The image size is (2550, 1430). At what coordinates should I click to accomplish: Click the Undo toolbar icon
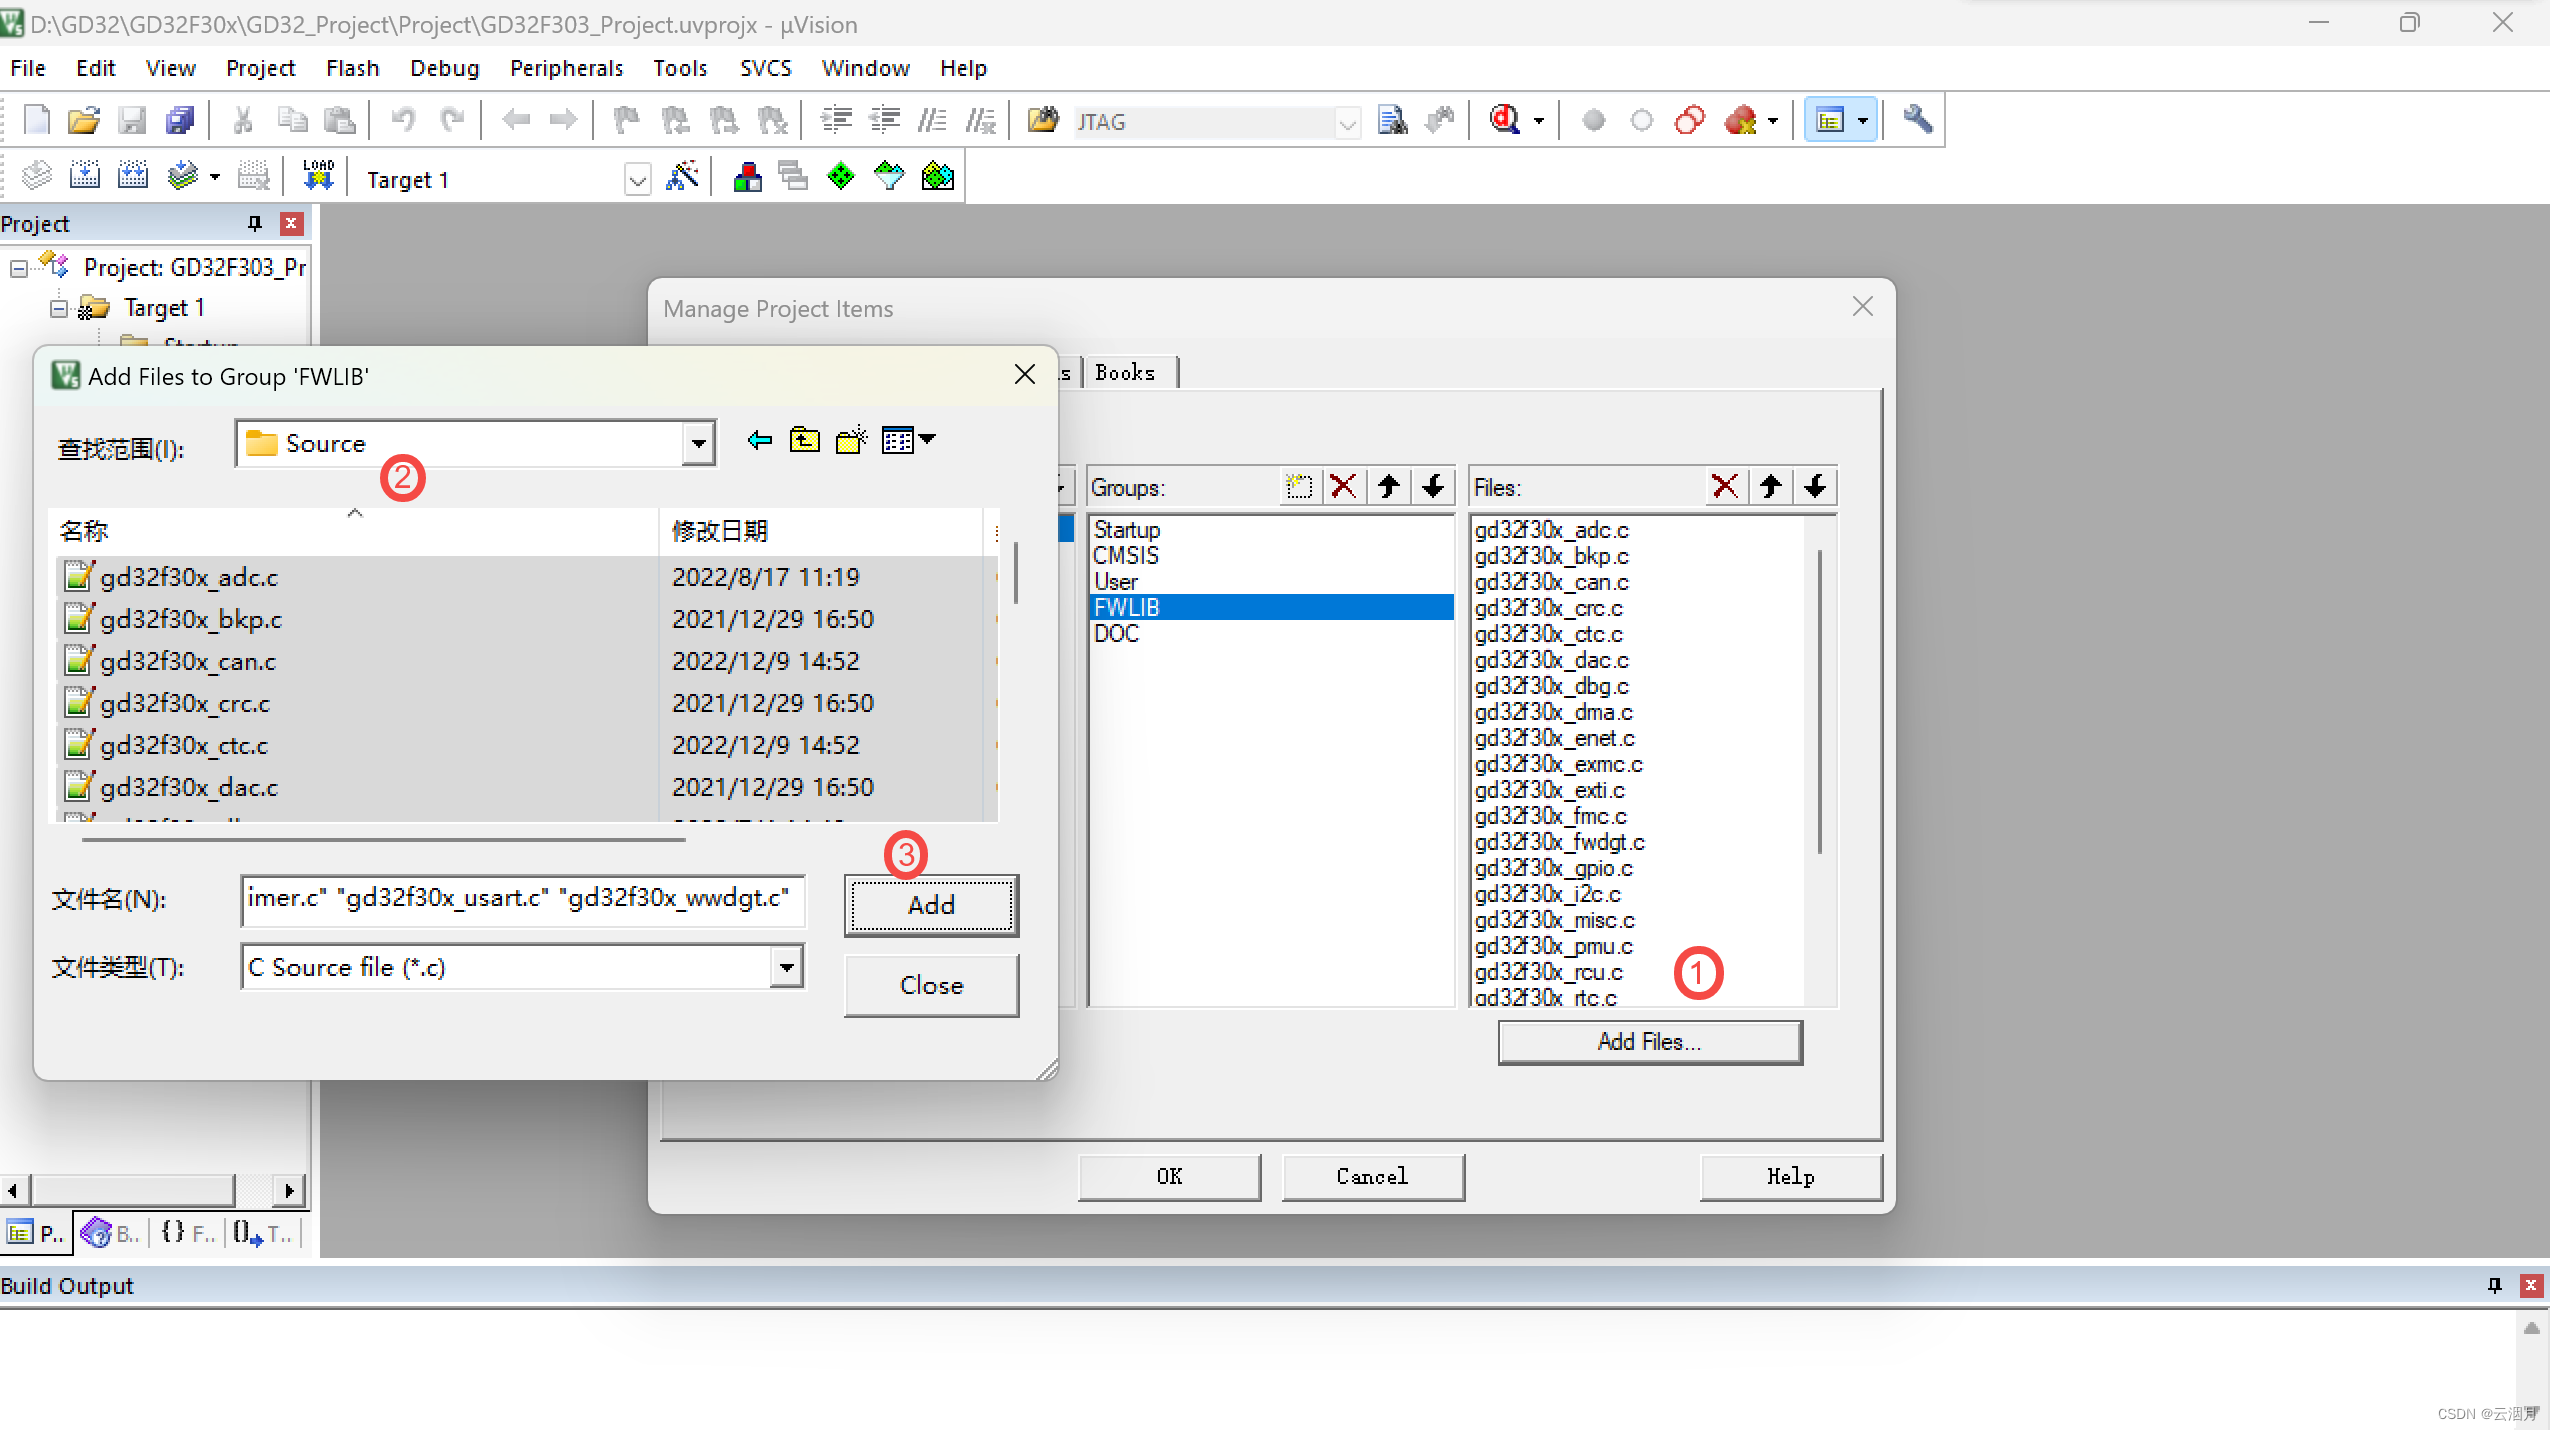pyautogui.click(x=403, y=120)
